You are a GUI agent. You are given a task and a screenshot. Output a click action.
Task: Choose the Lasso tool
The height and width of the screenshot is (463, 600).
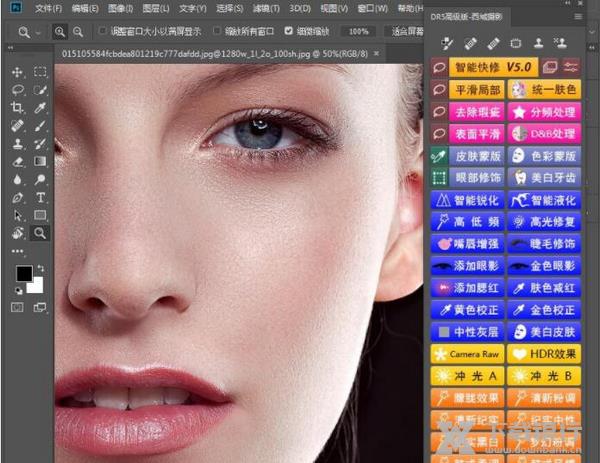click(17, 90)
